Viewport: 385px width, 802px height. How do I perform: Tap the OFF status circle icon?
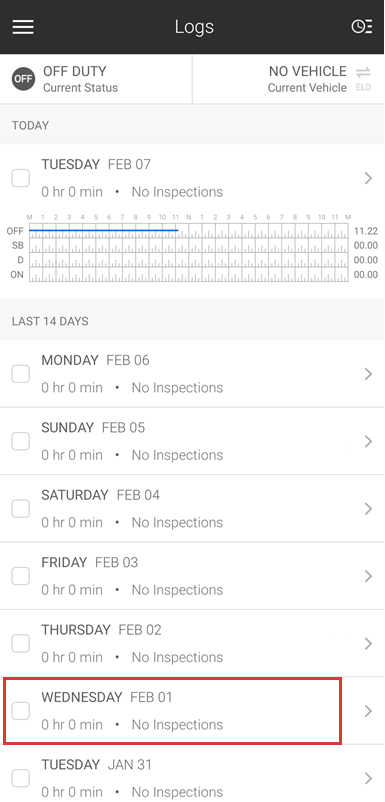point(23,79)
